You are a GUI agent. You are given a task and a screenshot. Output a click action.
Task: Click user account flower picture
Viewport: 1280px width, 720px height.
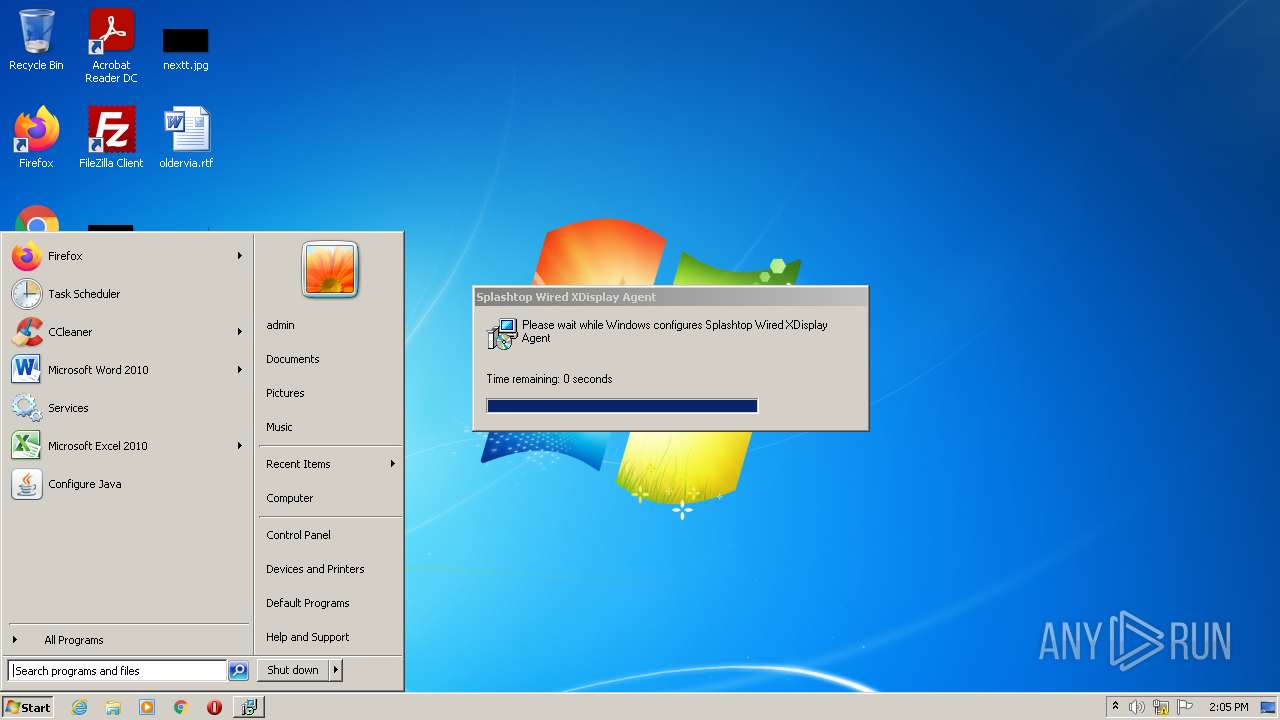330,270
